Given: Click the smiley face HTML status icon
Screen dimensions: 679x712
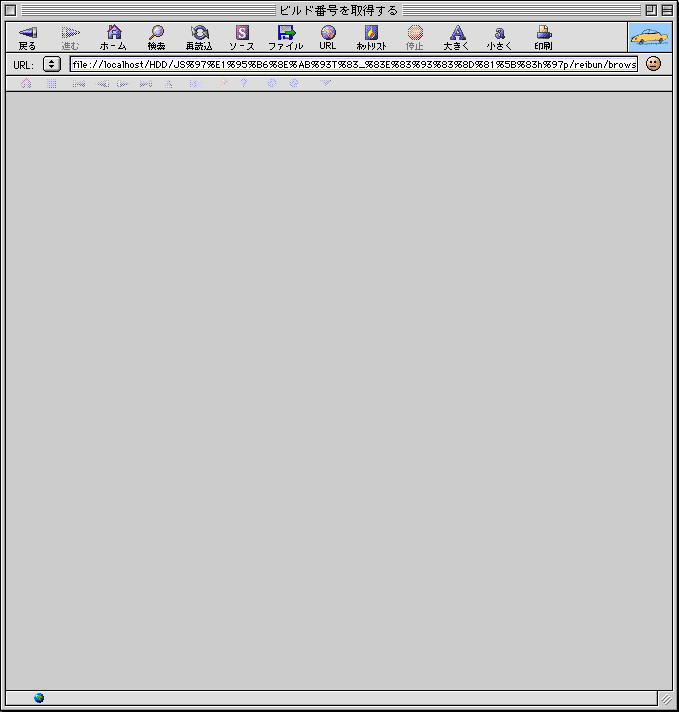Looking at the screenshot, I should pyautogui.click(x=653, y=64).
